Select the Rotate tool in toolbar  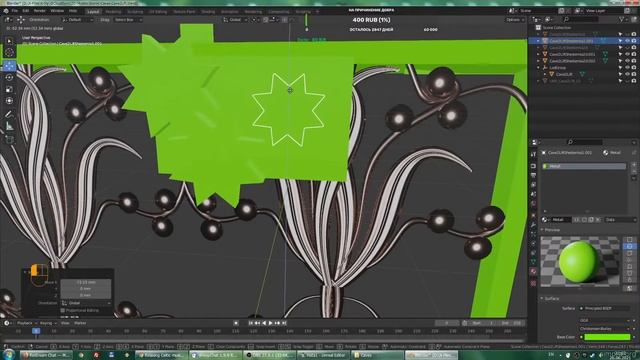(9, 77)
